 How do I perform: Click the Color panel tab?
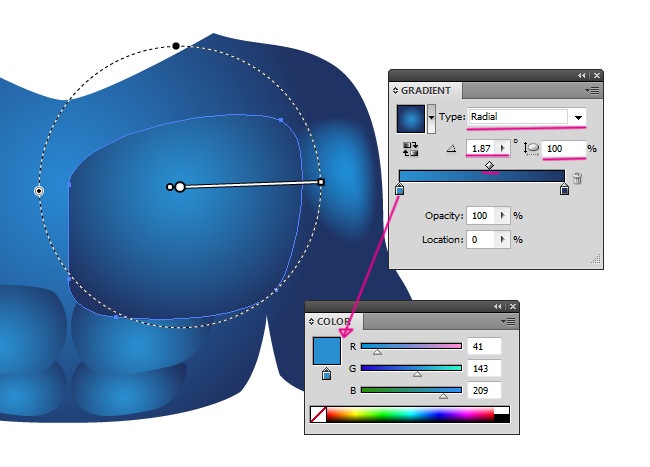(x=335, y=322)
